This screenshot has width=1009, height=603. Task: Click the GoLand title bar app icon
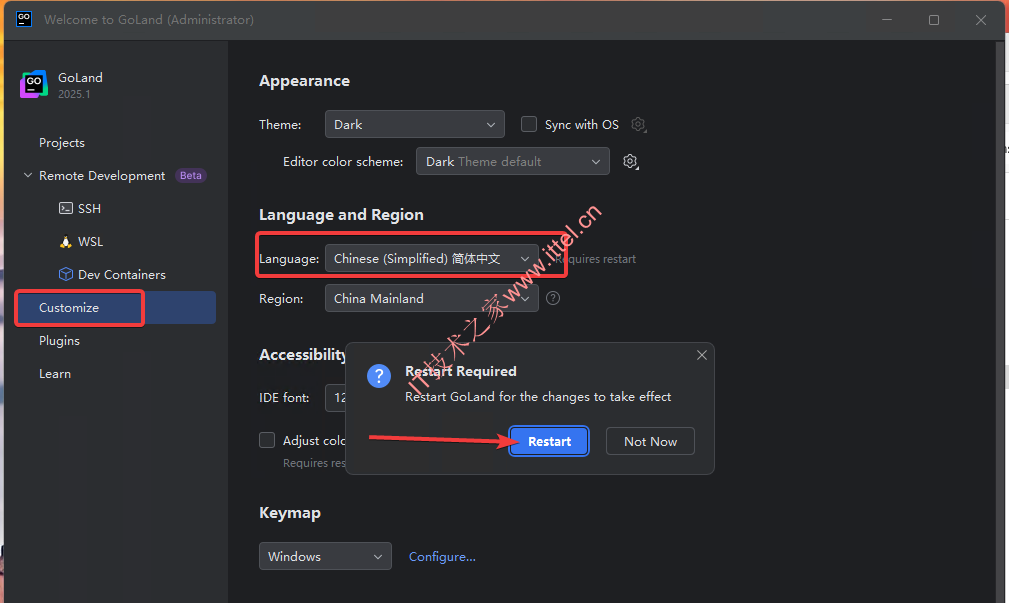pyautogui.click(x=24, y=19)
